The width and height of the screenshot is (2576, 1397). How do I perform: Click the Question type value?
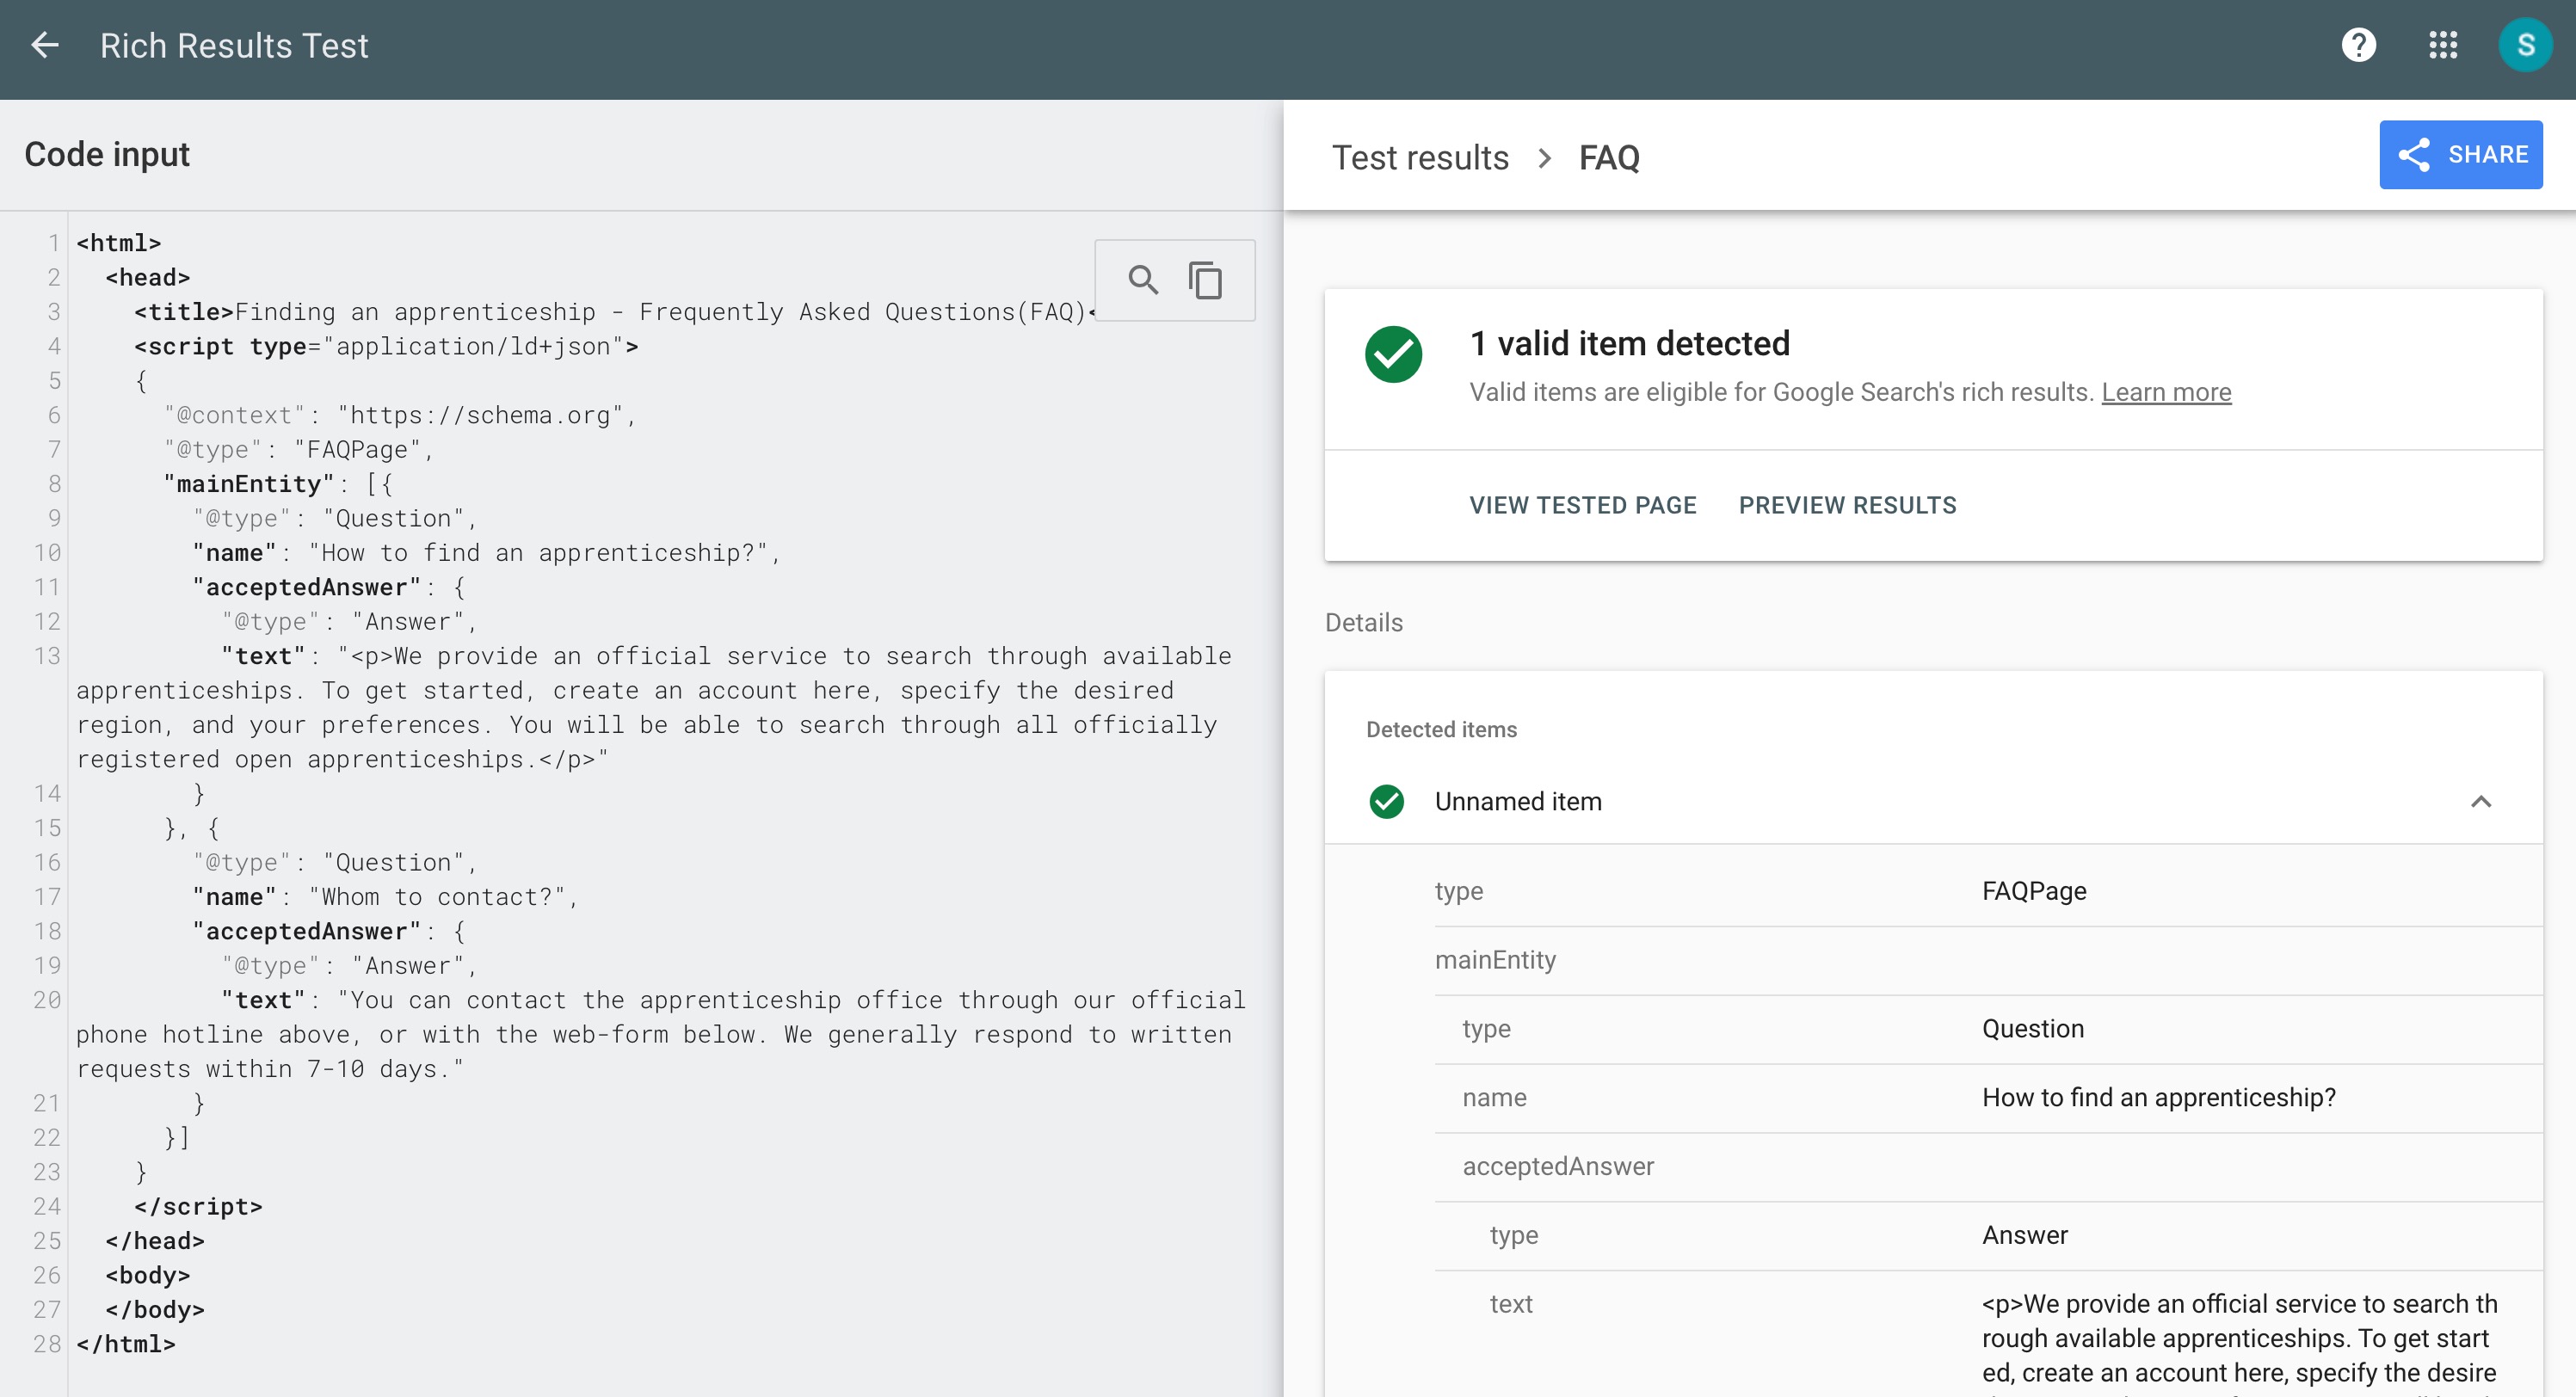coord(2032,1029)
